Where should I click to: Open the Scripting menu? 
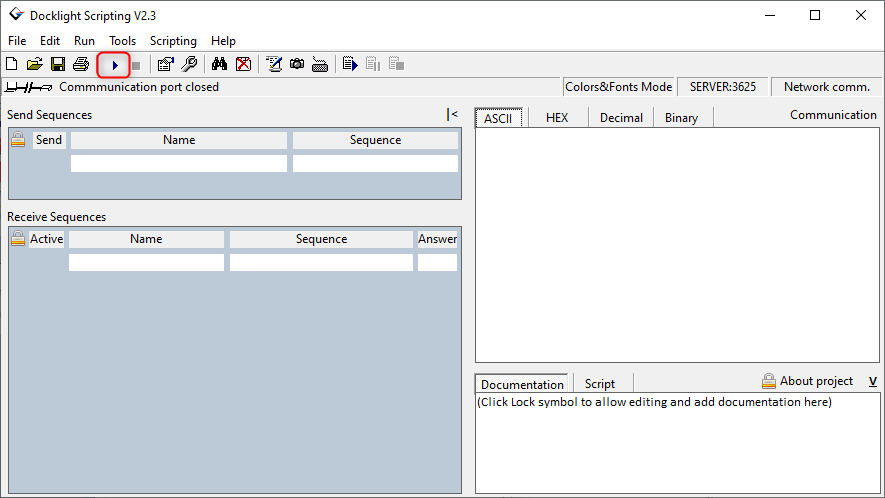173,41
